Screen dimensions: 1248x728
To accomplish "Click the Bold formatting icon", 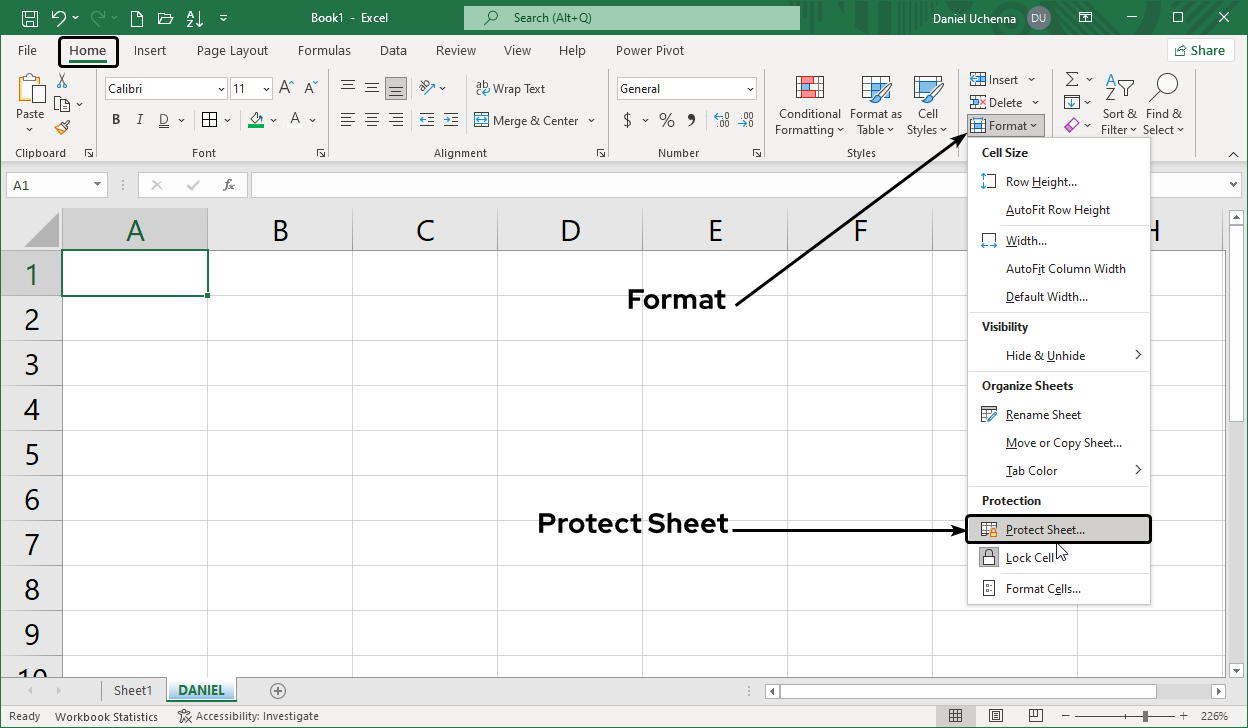I will click(x=115, y=119).
